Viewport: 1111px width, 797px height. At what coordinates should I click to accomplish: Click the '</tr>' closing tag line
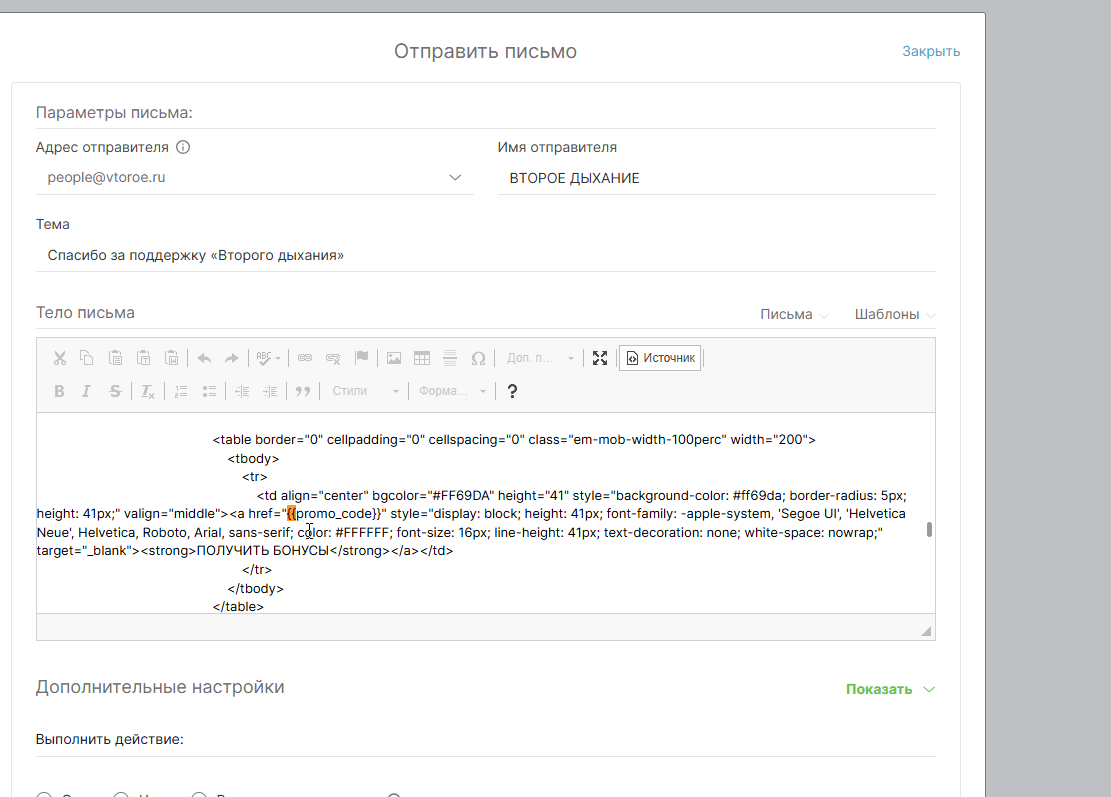tap(256, 570)
